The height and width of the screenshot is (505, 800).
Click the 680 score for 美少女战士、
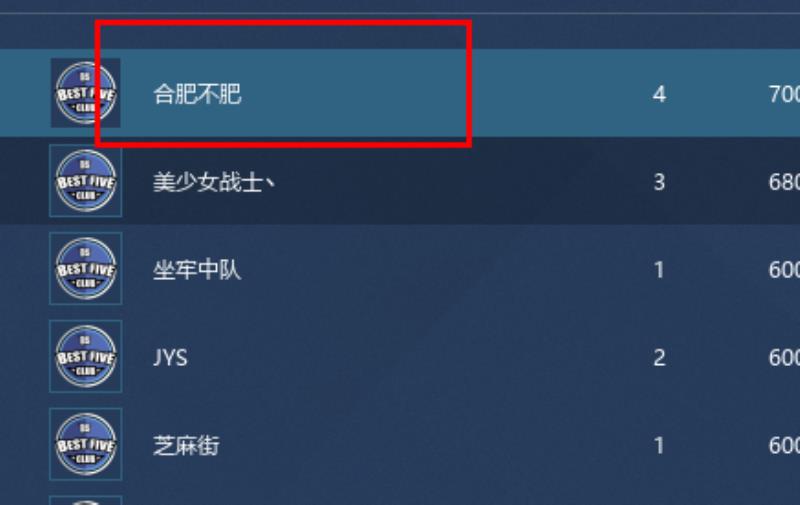coord(784,182)
